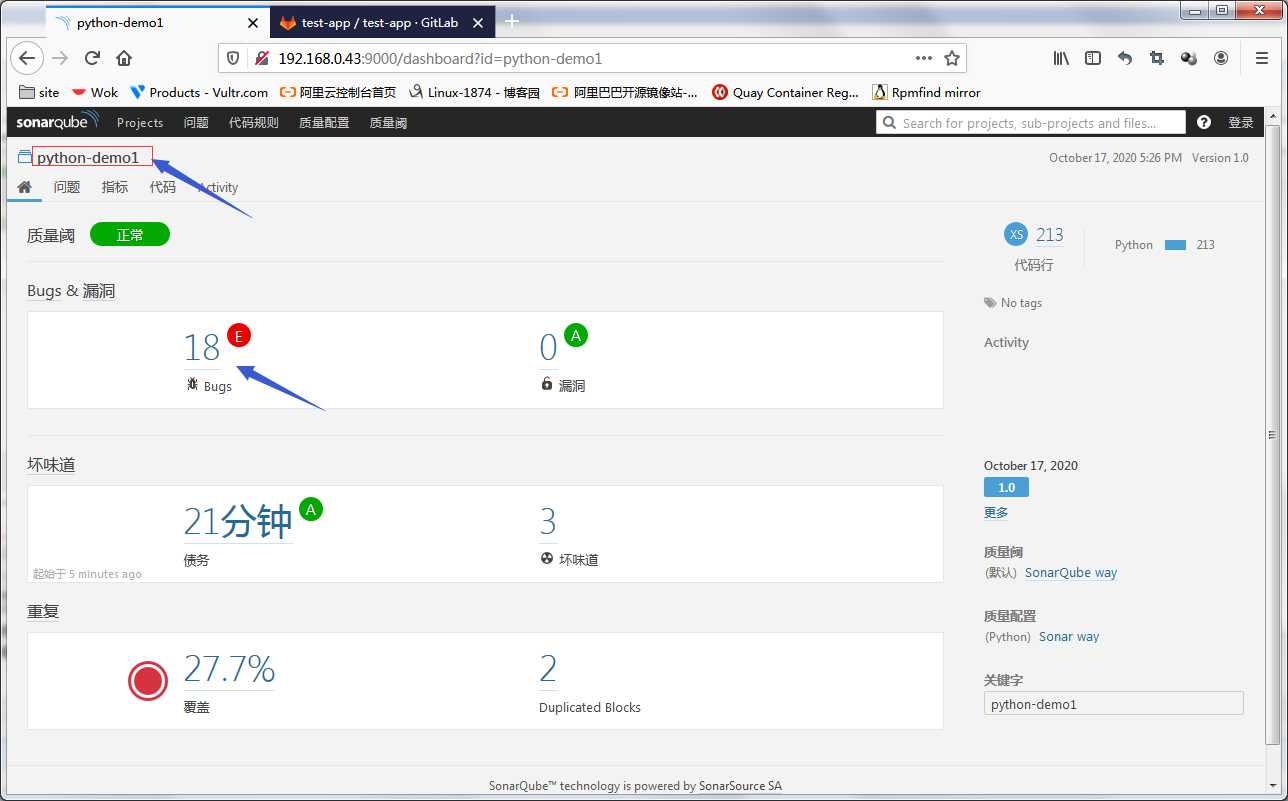The height and width of the screenshot is (801, 1288).
Task: Open the SonarQube way quality gate link
Action: tap(1071, 573)
